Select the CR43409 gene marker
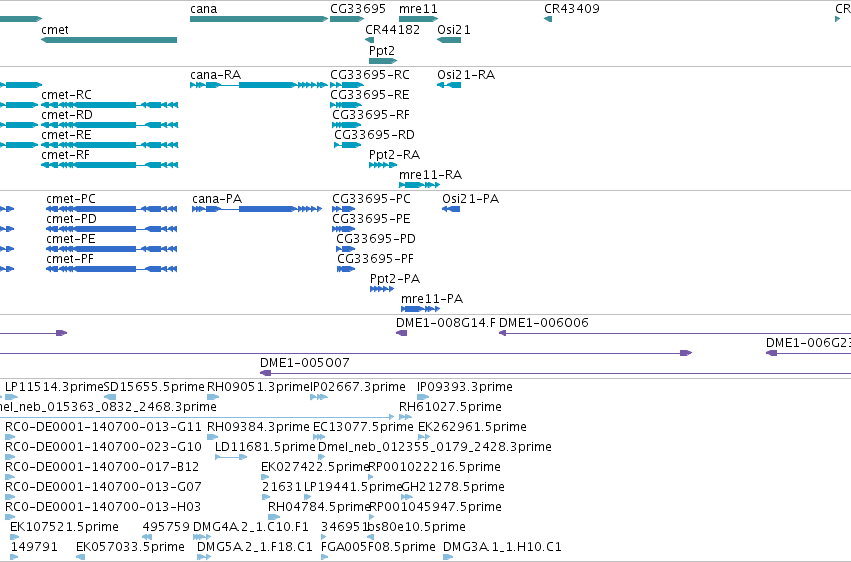Screen dimensions: 851x562 point(548,19)
